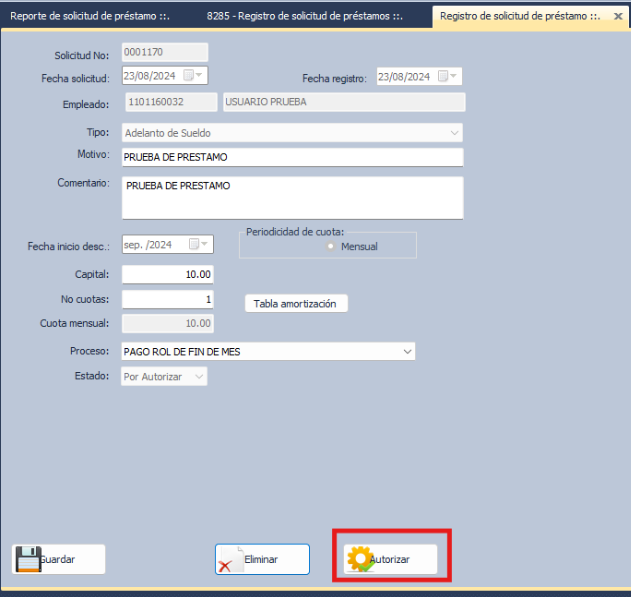Screen dimensions: 631x597
Task: Expand the Tipo dropdown
Action: click(455, 132)
